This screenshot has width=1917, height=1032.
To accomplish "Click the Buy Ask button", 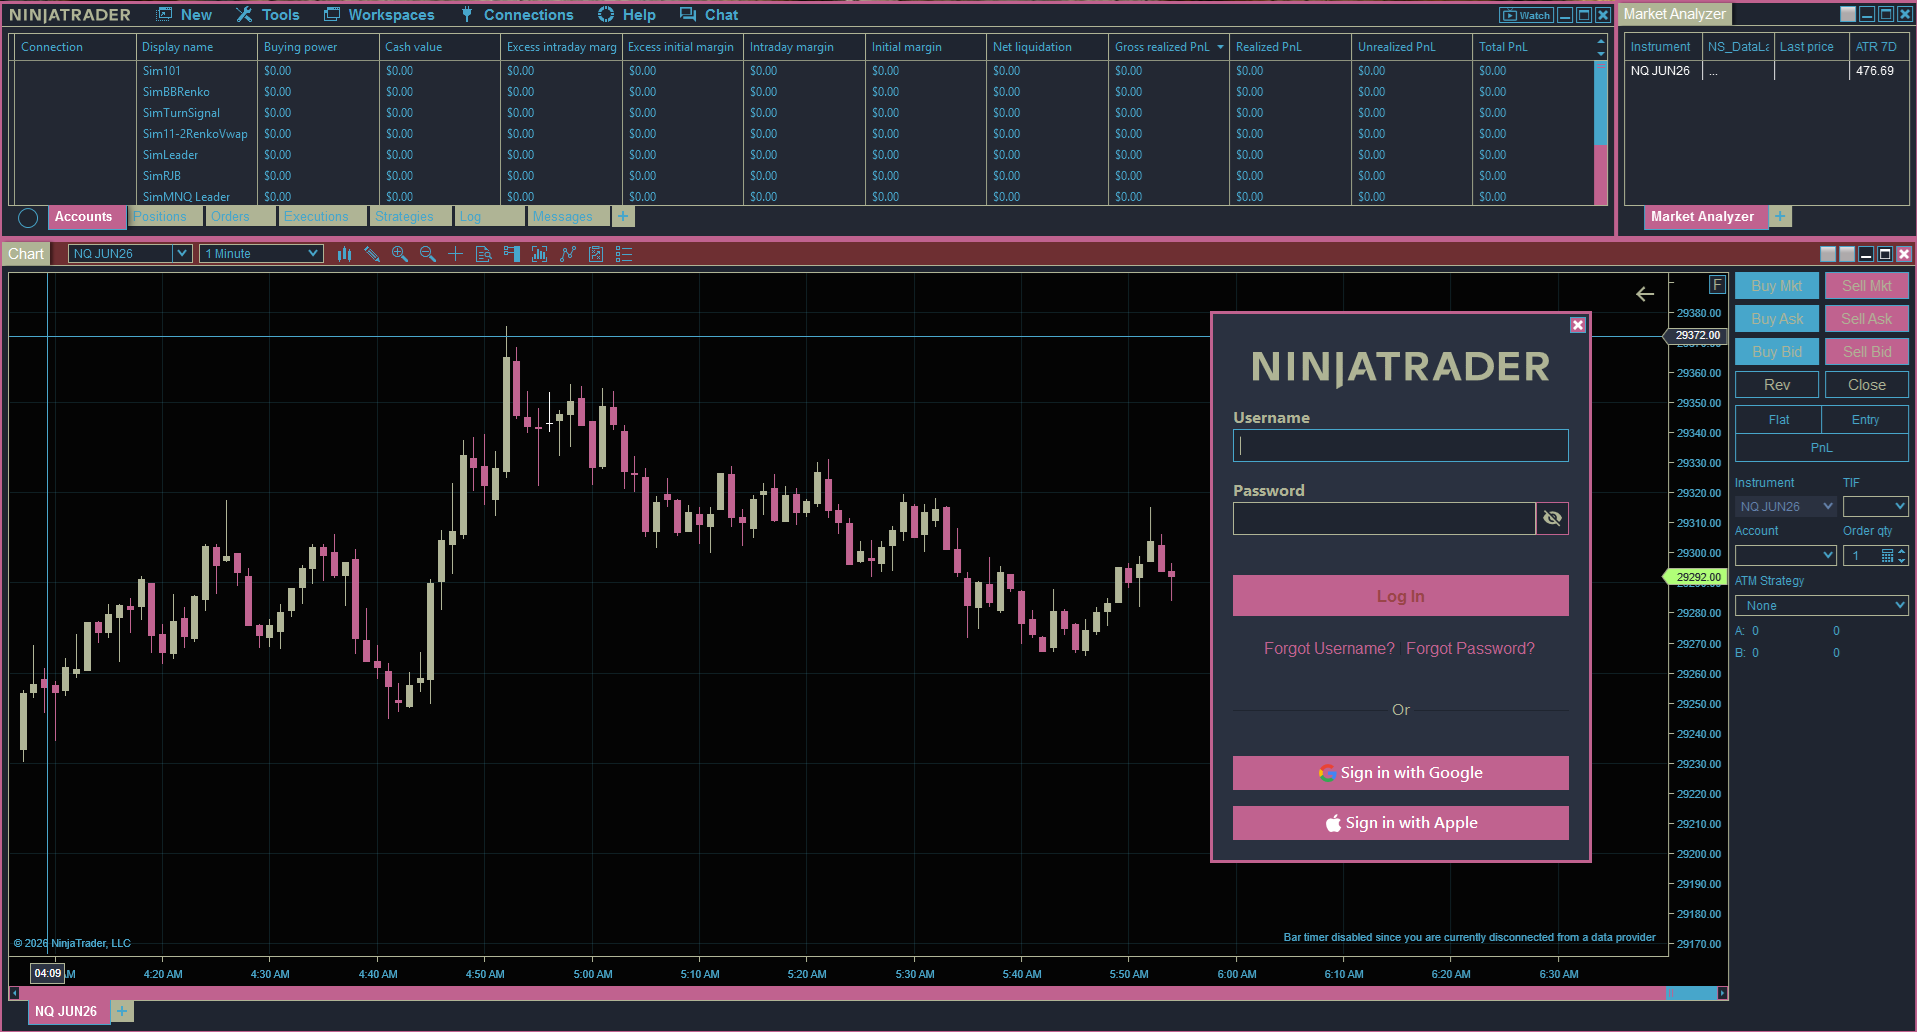I will click(x=1777, y=319).
